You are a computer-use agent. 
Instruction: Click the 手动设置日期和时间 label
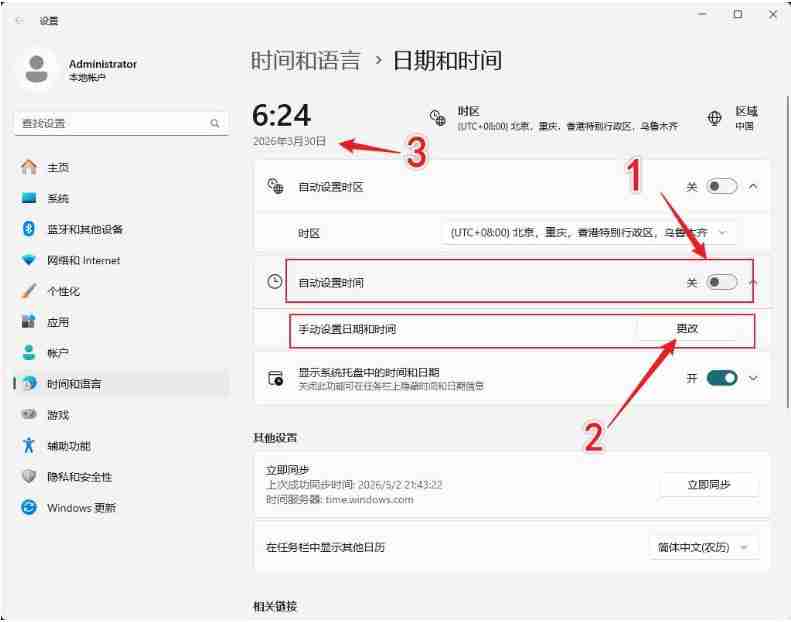tap(347, 329)
